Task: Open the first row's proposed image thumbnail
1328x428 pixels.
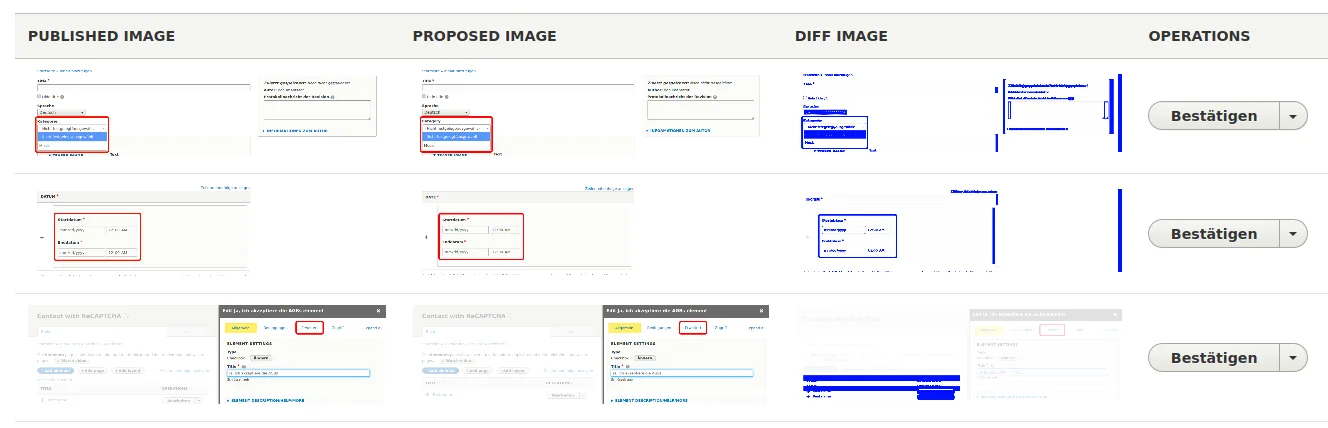Action: [590, 111]
